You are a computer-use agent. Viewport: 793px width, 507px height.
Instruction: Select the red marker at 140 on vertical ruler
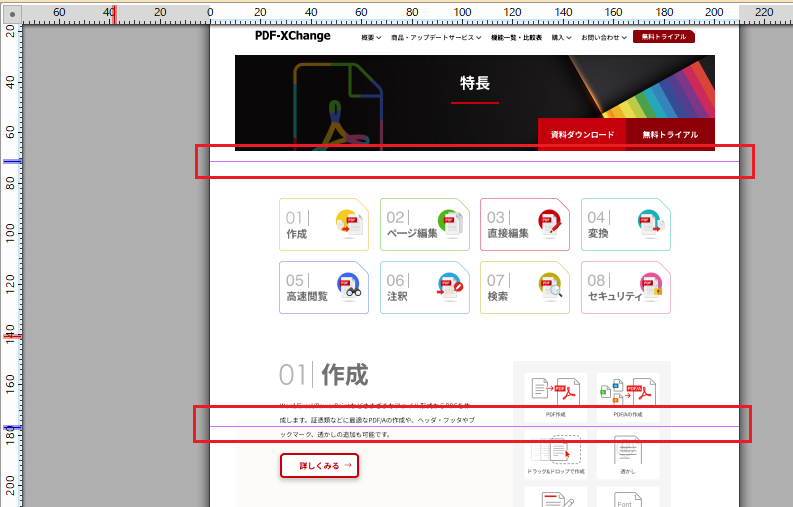[x=12, y=336]
